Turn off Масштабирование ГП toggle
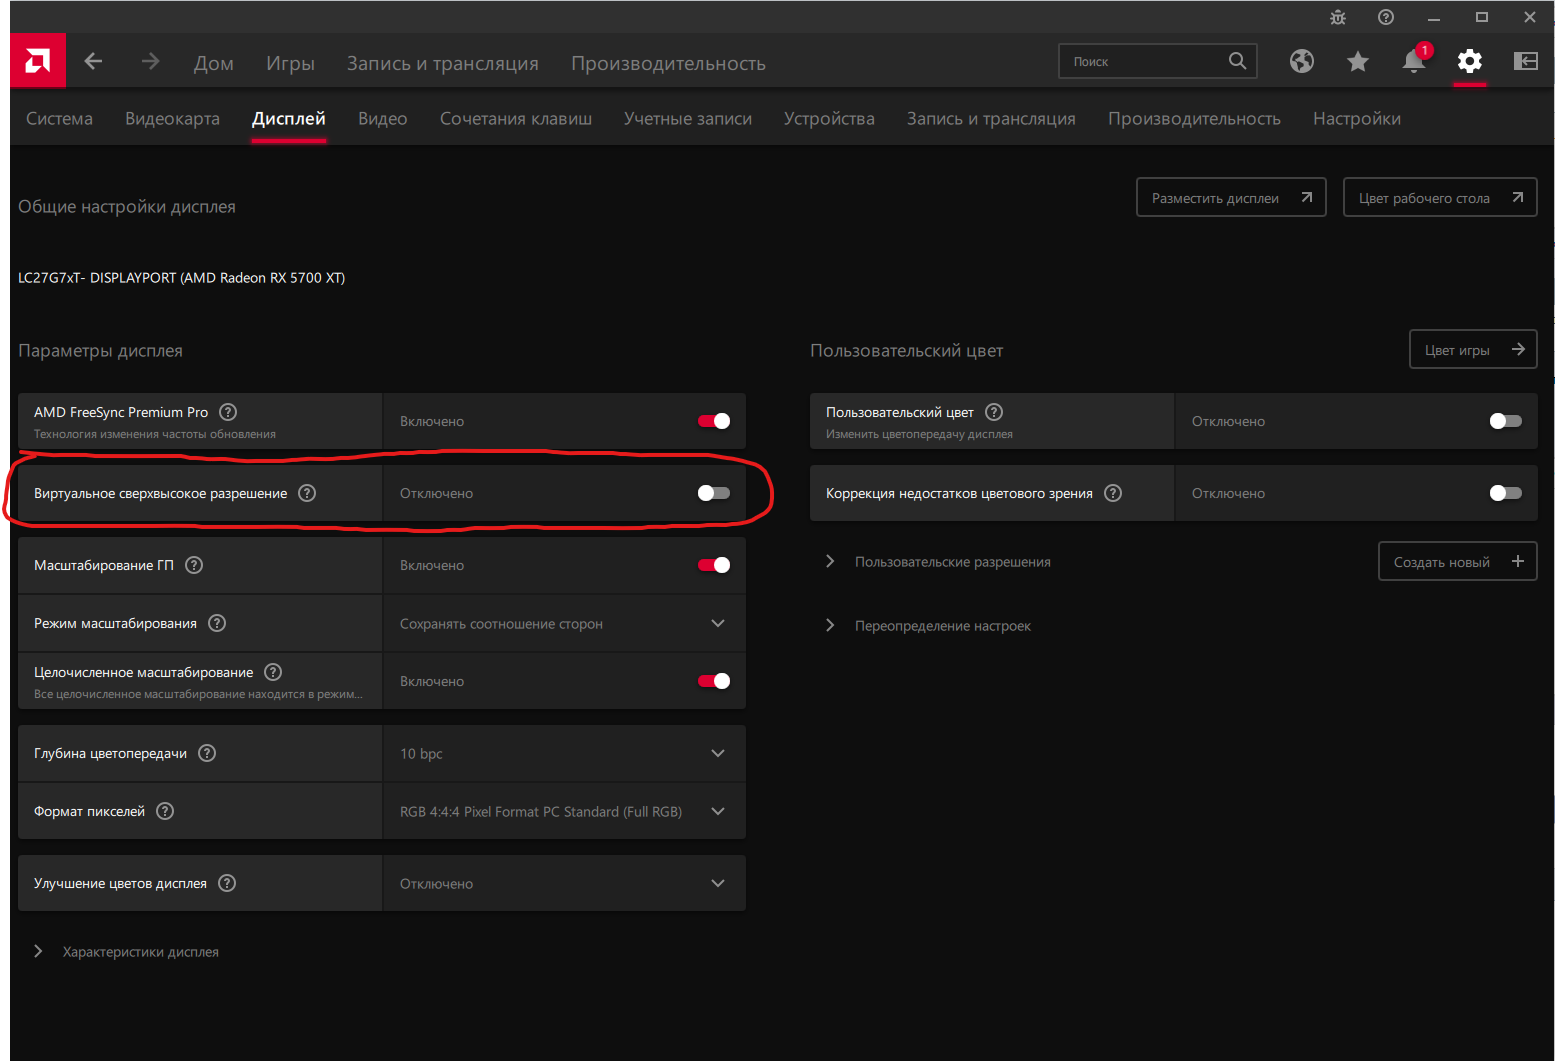This screenshot has width=1555, height=1061. [x=714, y=565]
